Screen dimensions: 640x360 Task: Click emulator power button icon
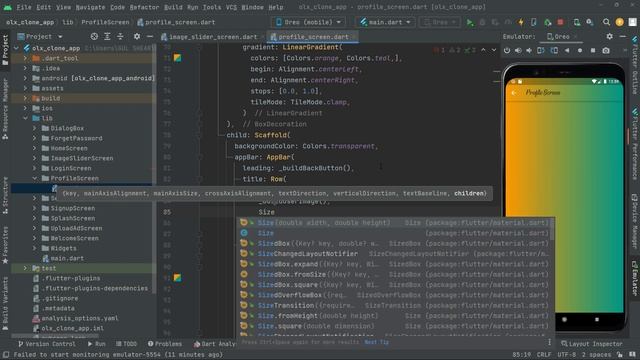[x=507, y=51]
